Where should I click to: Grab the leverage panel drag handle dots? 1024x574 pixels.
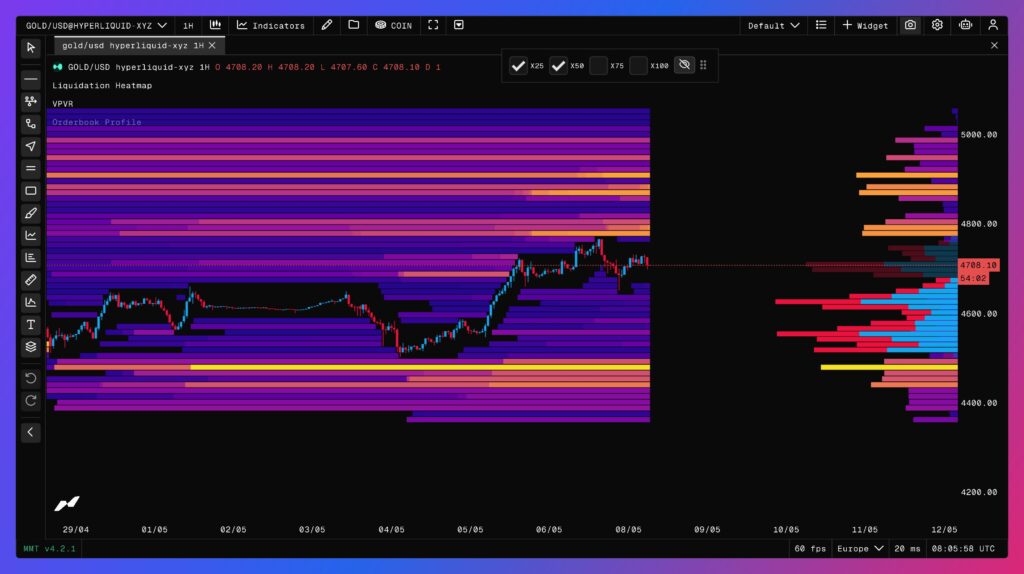coord(703,65)
